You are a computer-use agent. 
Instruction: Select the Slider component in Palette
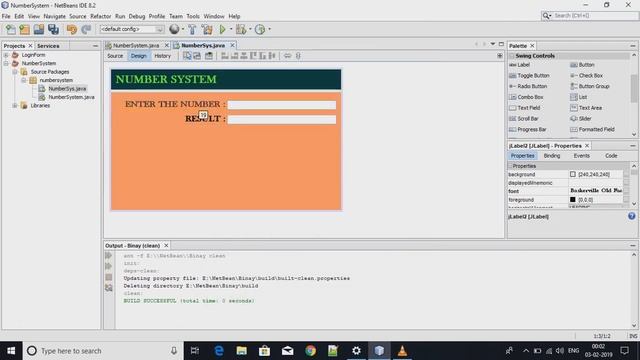coord(581,118)
